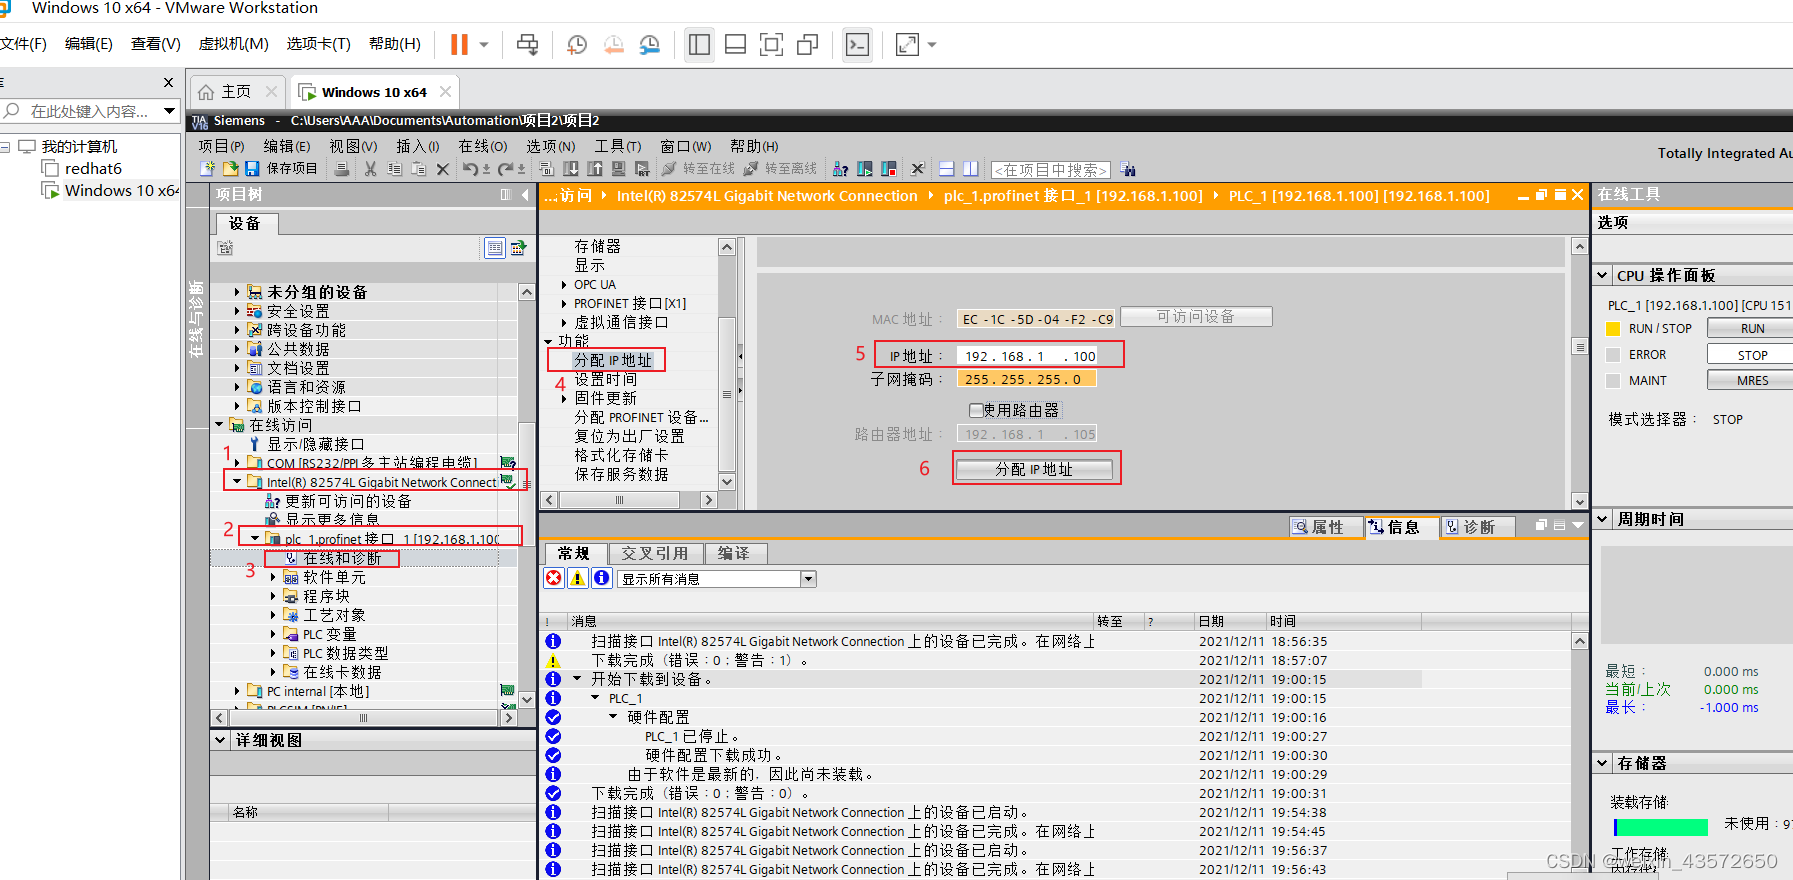Click the 保存项目 save icon

252,169
